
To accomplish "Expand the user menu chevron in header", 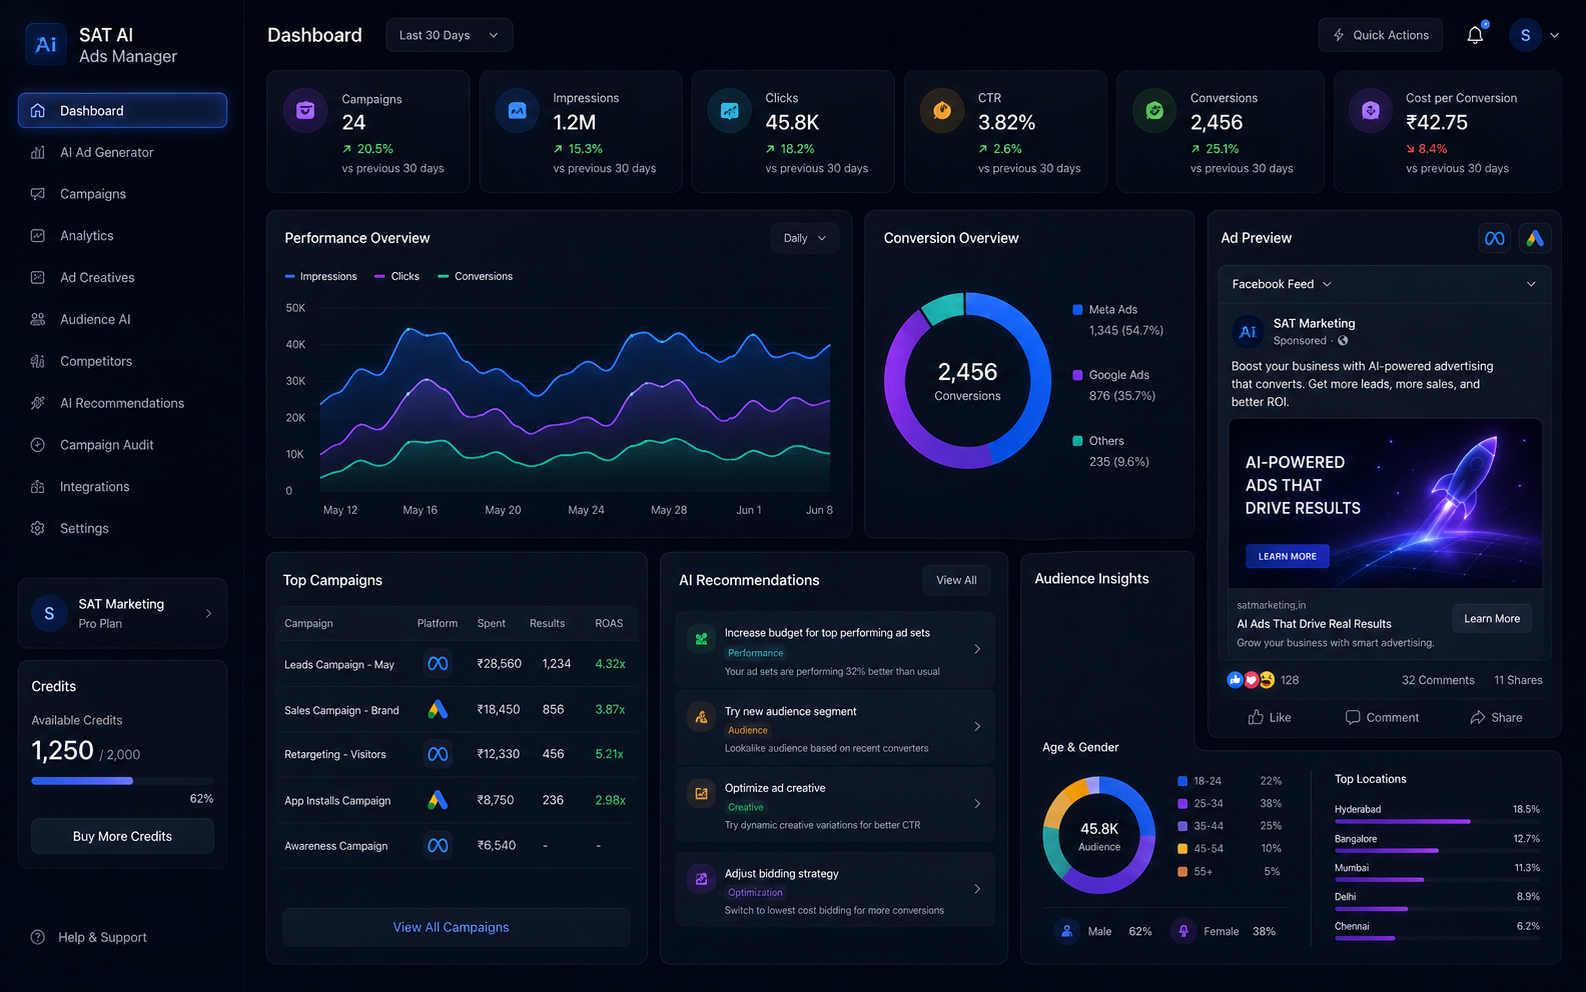I will 1554,35.
